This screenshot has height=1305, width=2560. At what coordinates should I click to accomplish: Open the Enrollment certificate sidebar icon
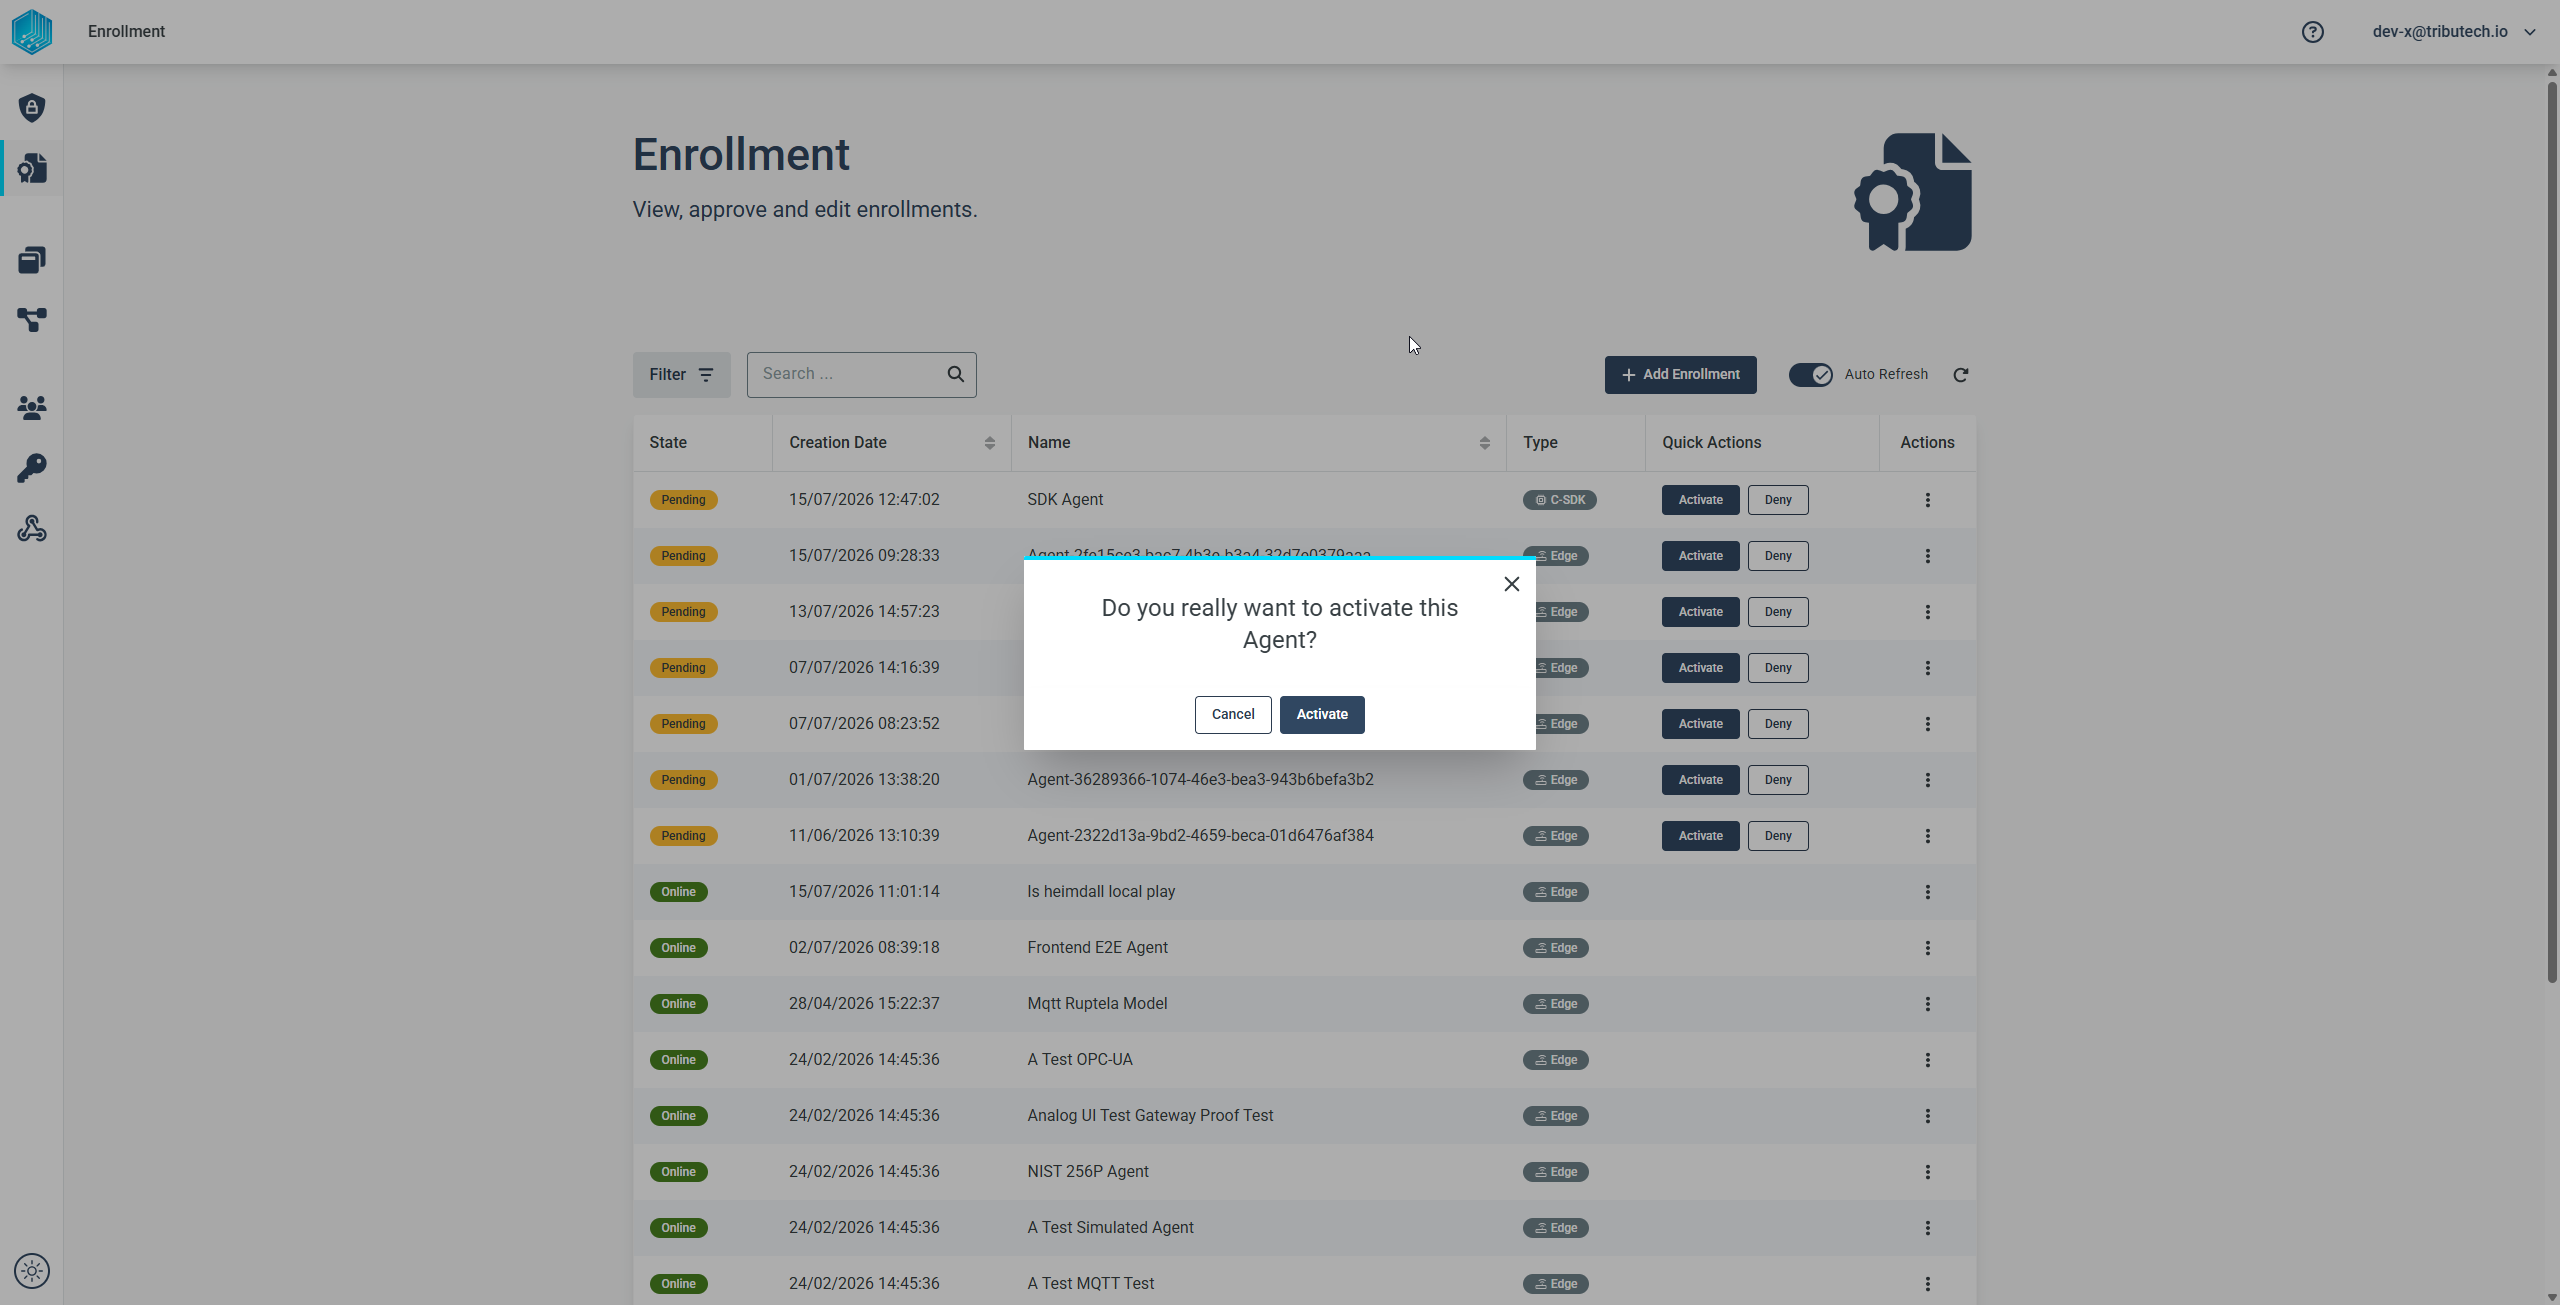pyautogui.click(x=32, y=168)
